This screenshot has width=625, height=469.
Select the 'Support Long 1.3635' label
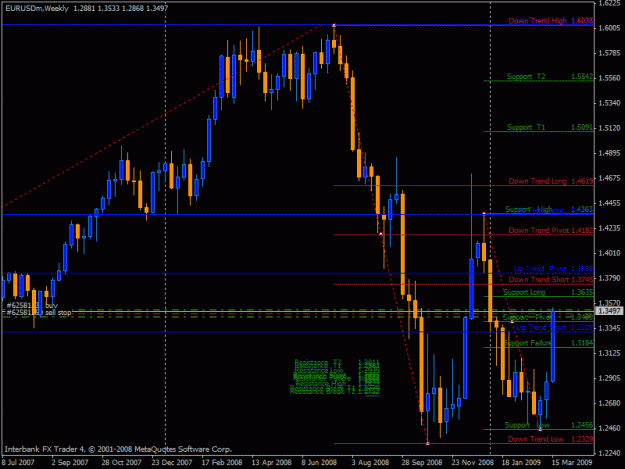click(548, 292)
